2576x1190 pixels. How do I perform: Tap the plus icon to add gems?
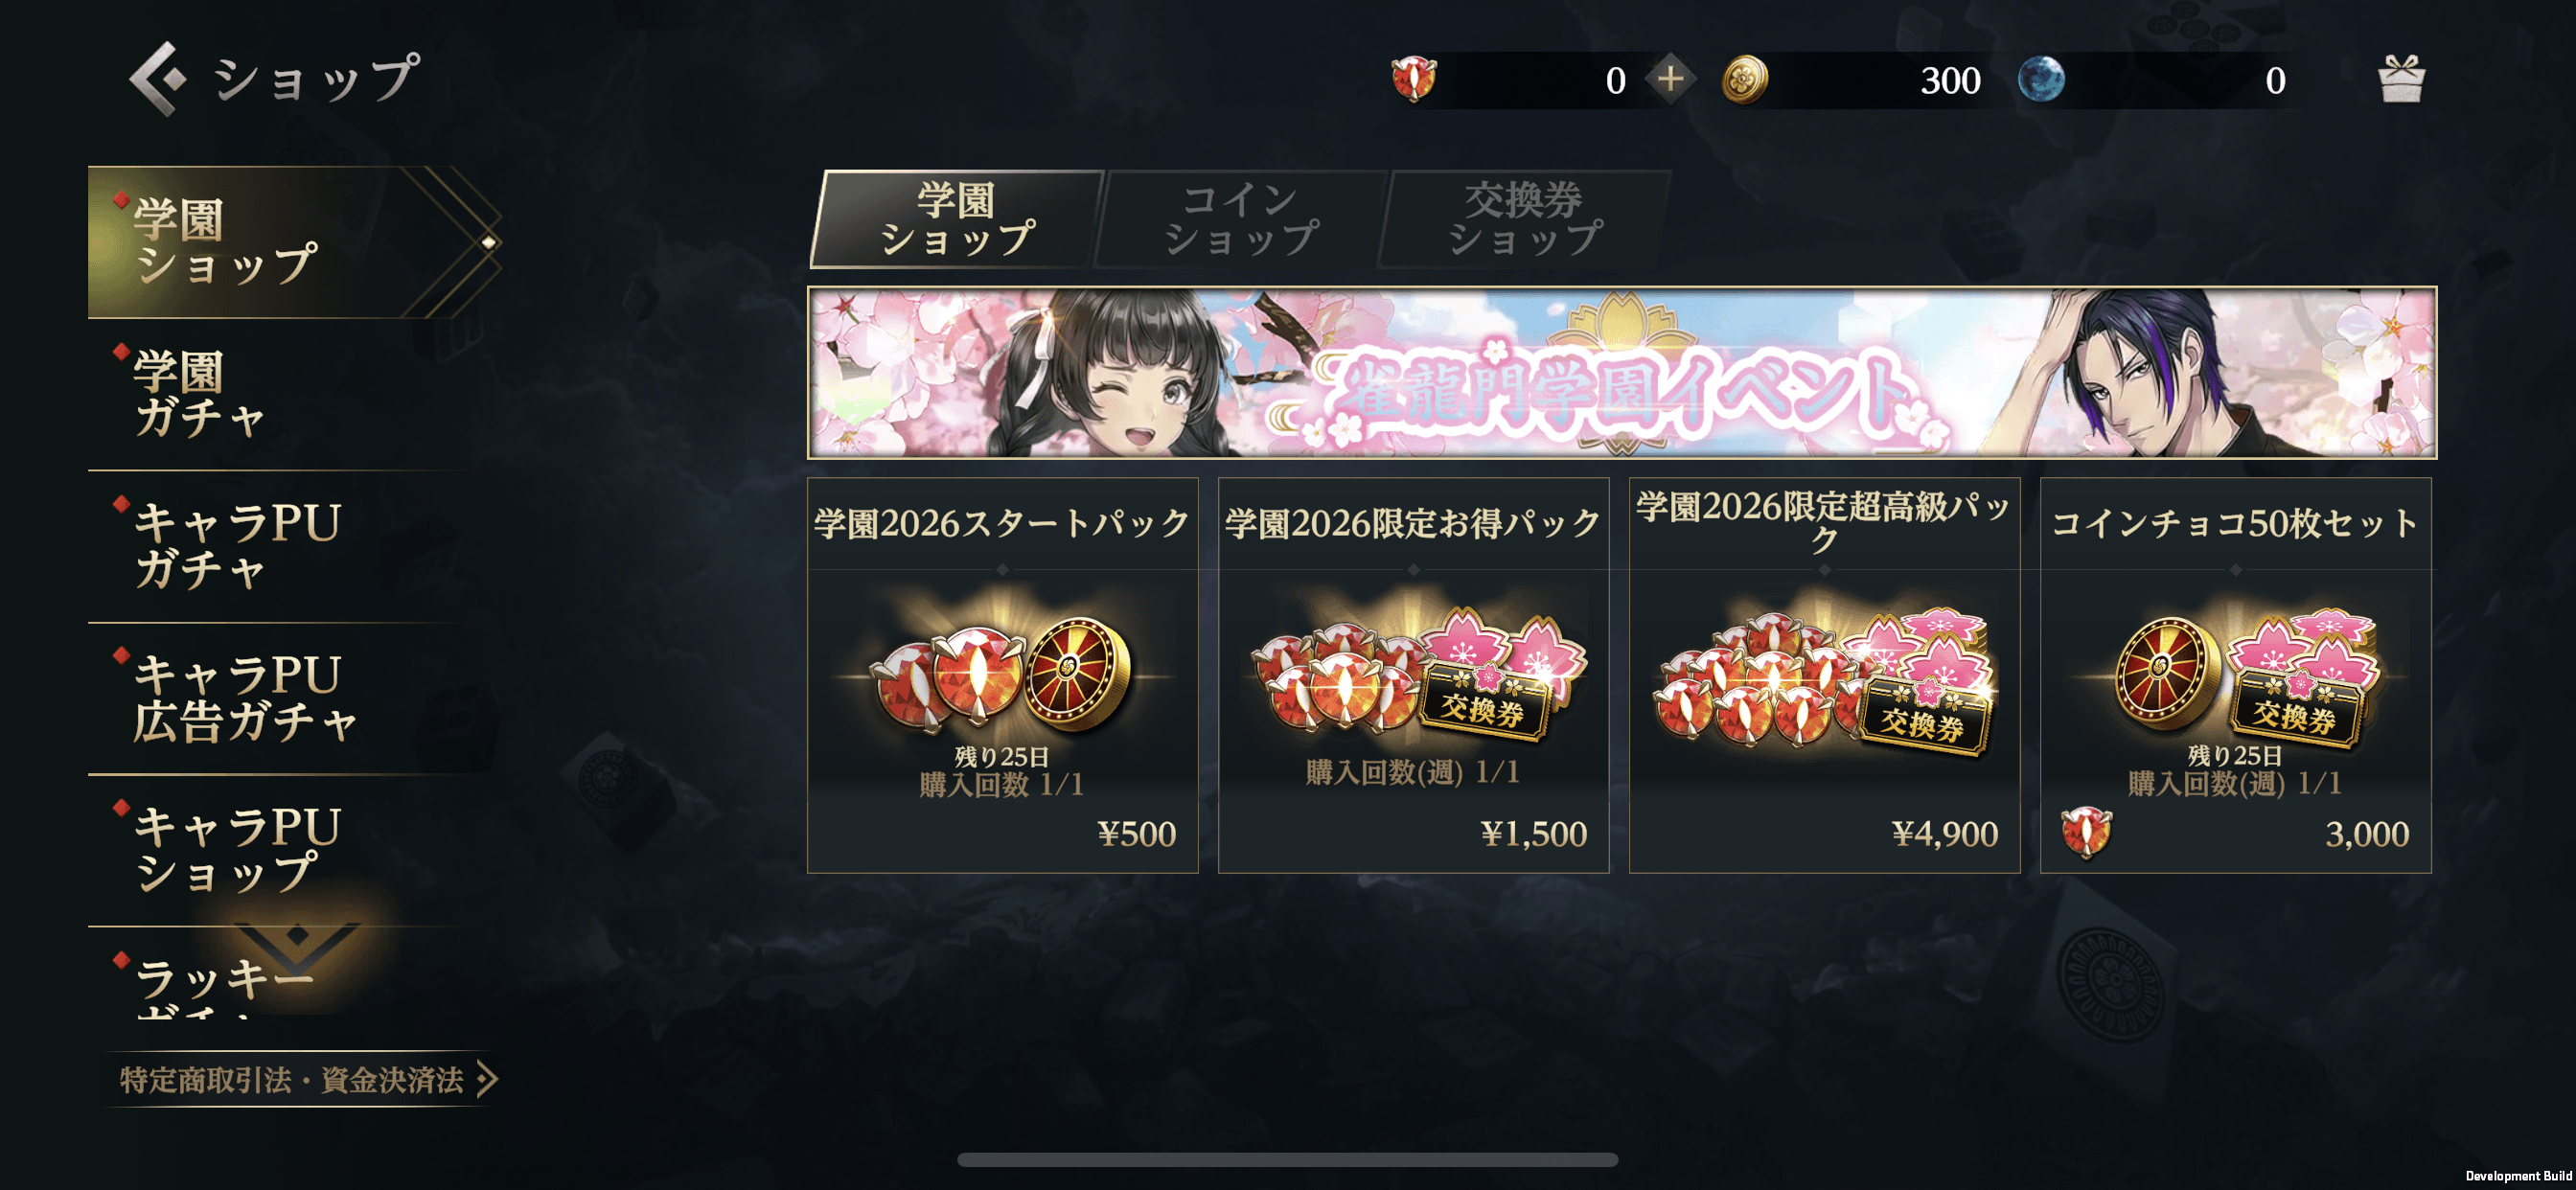(x=1670, y=79)
